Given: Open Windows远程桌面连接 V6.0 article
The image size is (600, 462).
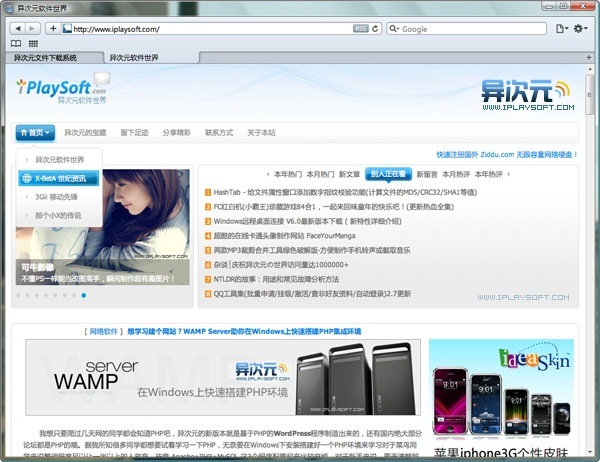Looking at the screenshot, I should coord(307,221).
